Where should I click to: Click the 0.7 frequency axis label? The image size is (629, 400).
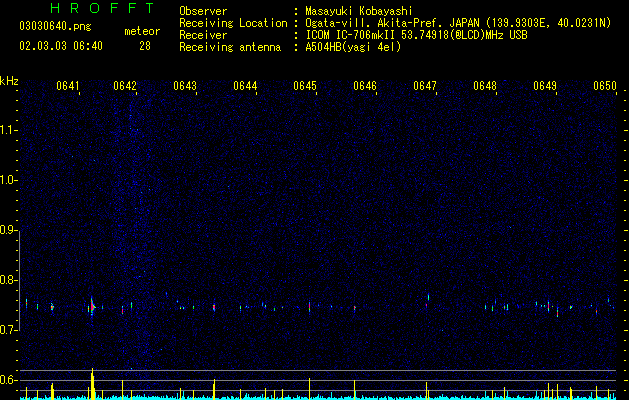point(9,330)
